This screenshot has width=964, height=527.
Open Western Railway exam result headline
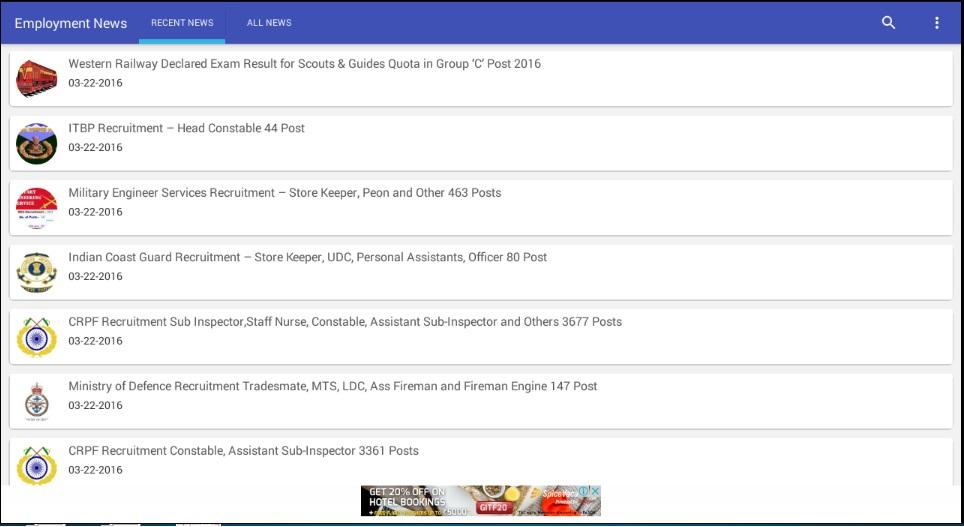click(304, 64)
